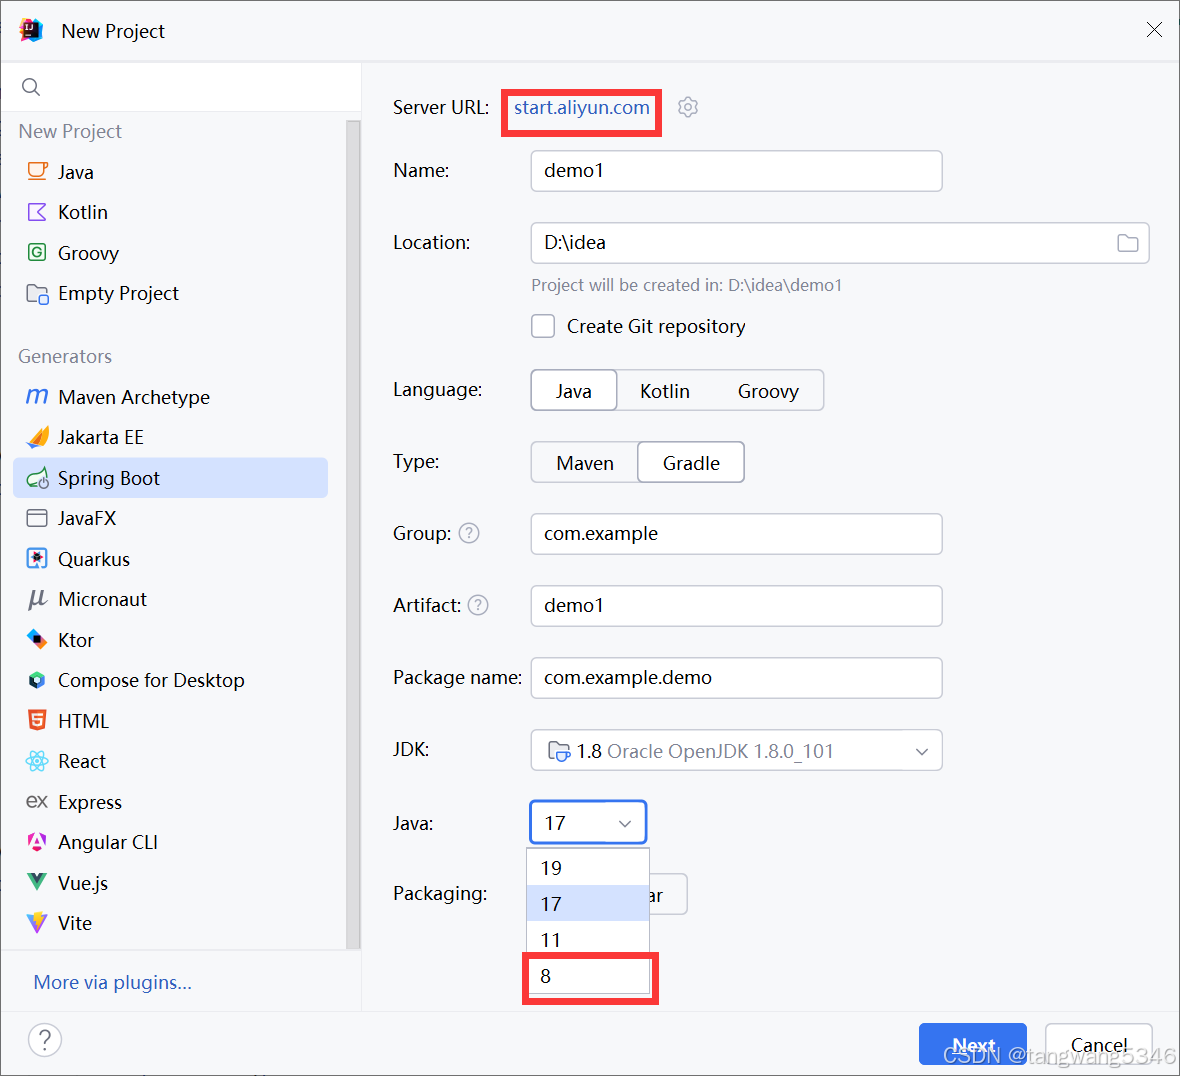
Task: Pick Java version 11 from list
Action: 588,940
